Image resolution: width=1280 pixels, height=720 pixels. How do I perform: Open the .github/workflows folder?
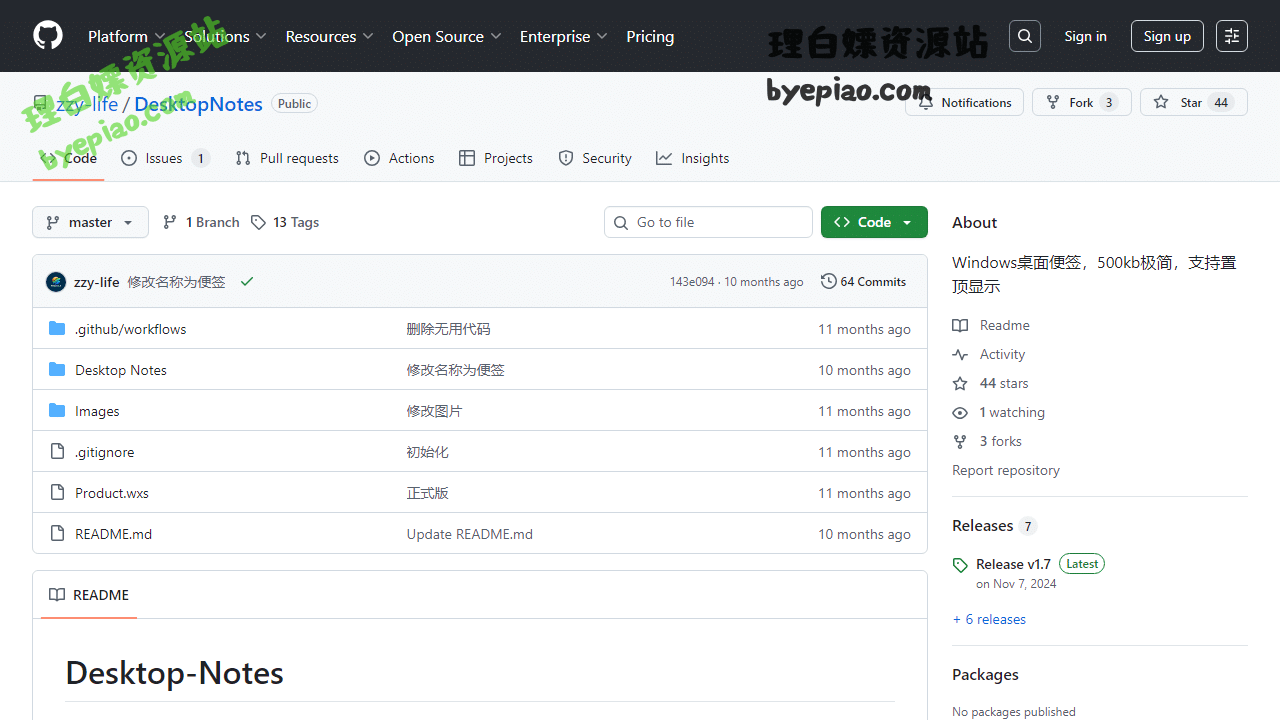(x=130, y=329)
